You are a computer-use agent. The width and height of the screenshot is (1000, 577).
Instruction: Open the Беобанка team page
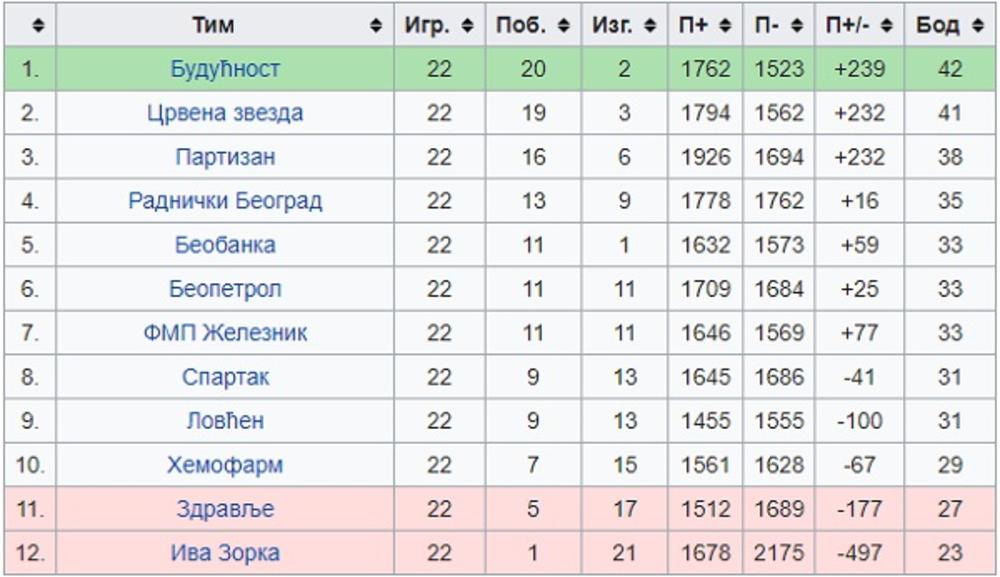(225, 245)
